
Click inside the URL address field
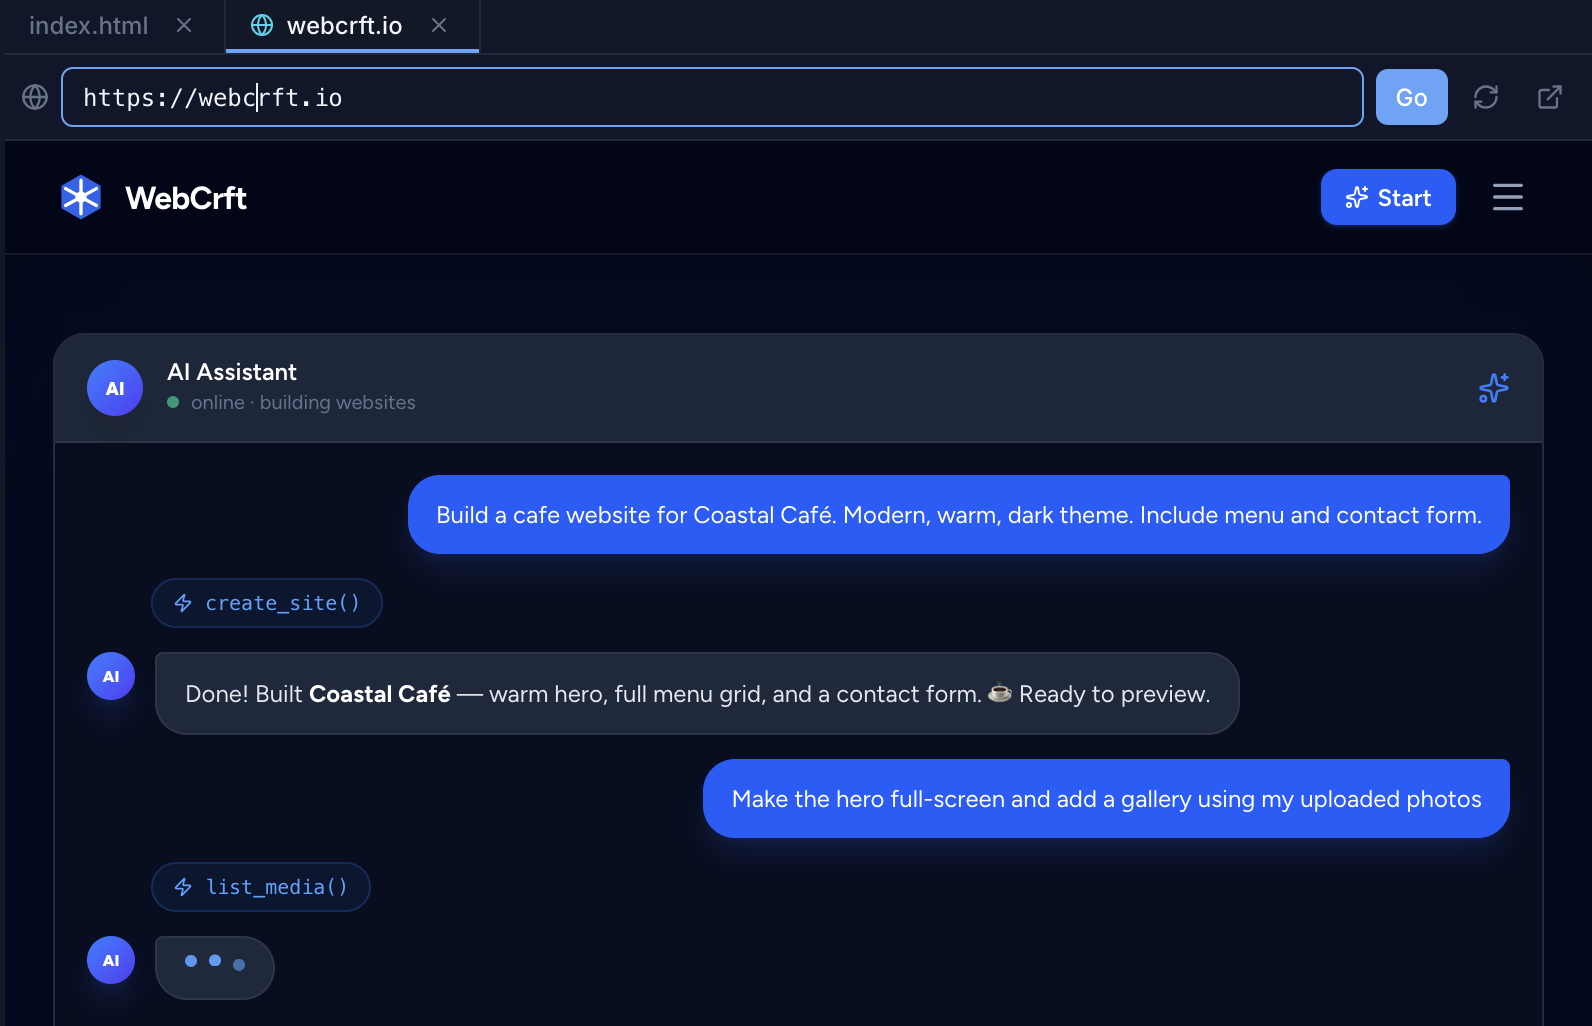(x=711, y=97)
